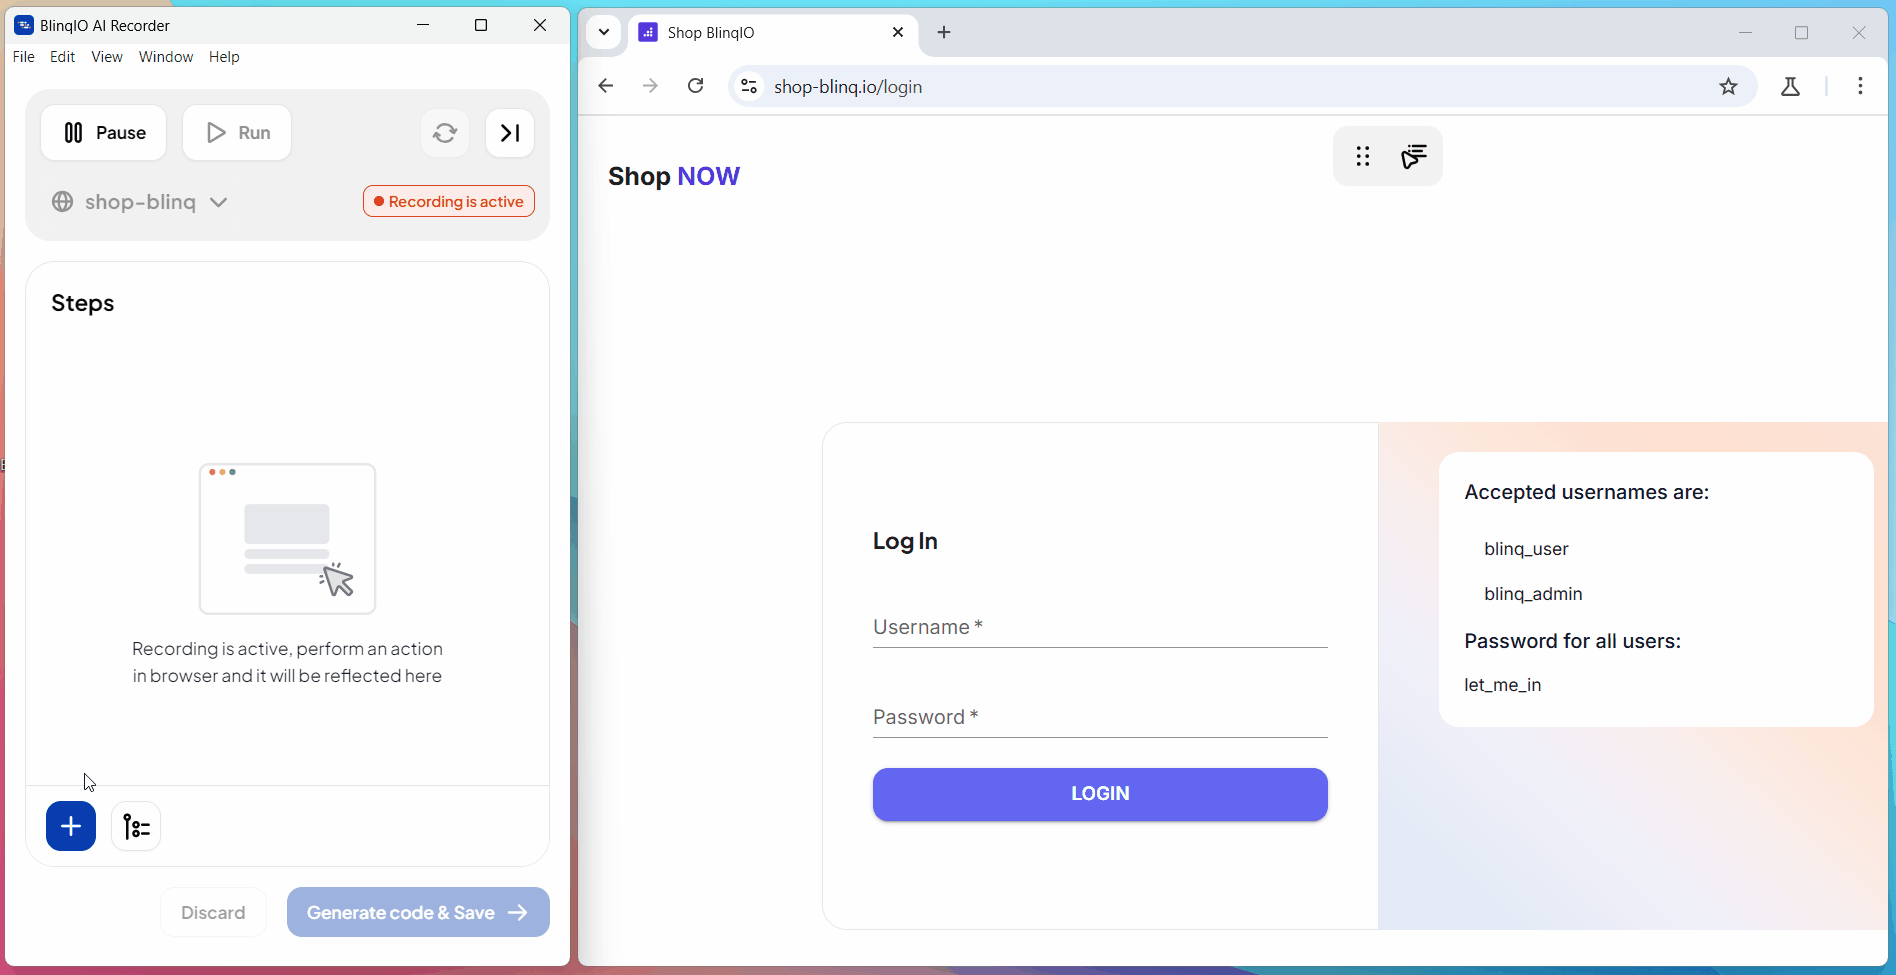Screen dimensions: 1896x975
Task: Open the step list icon beside plus
Action: (136, 826)
